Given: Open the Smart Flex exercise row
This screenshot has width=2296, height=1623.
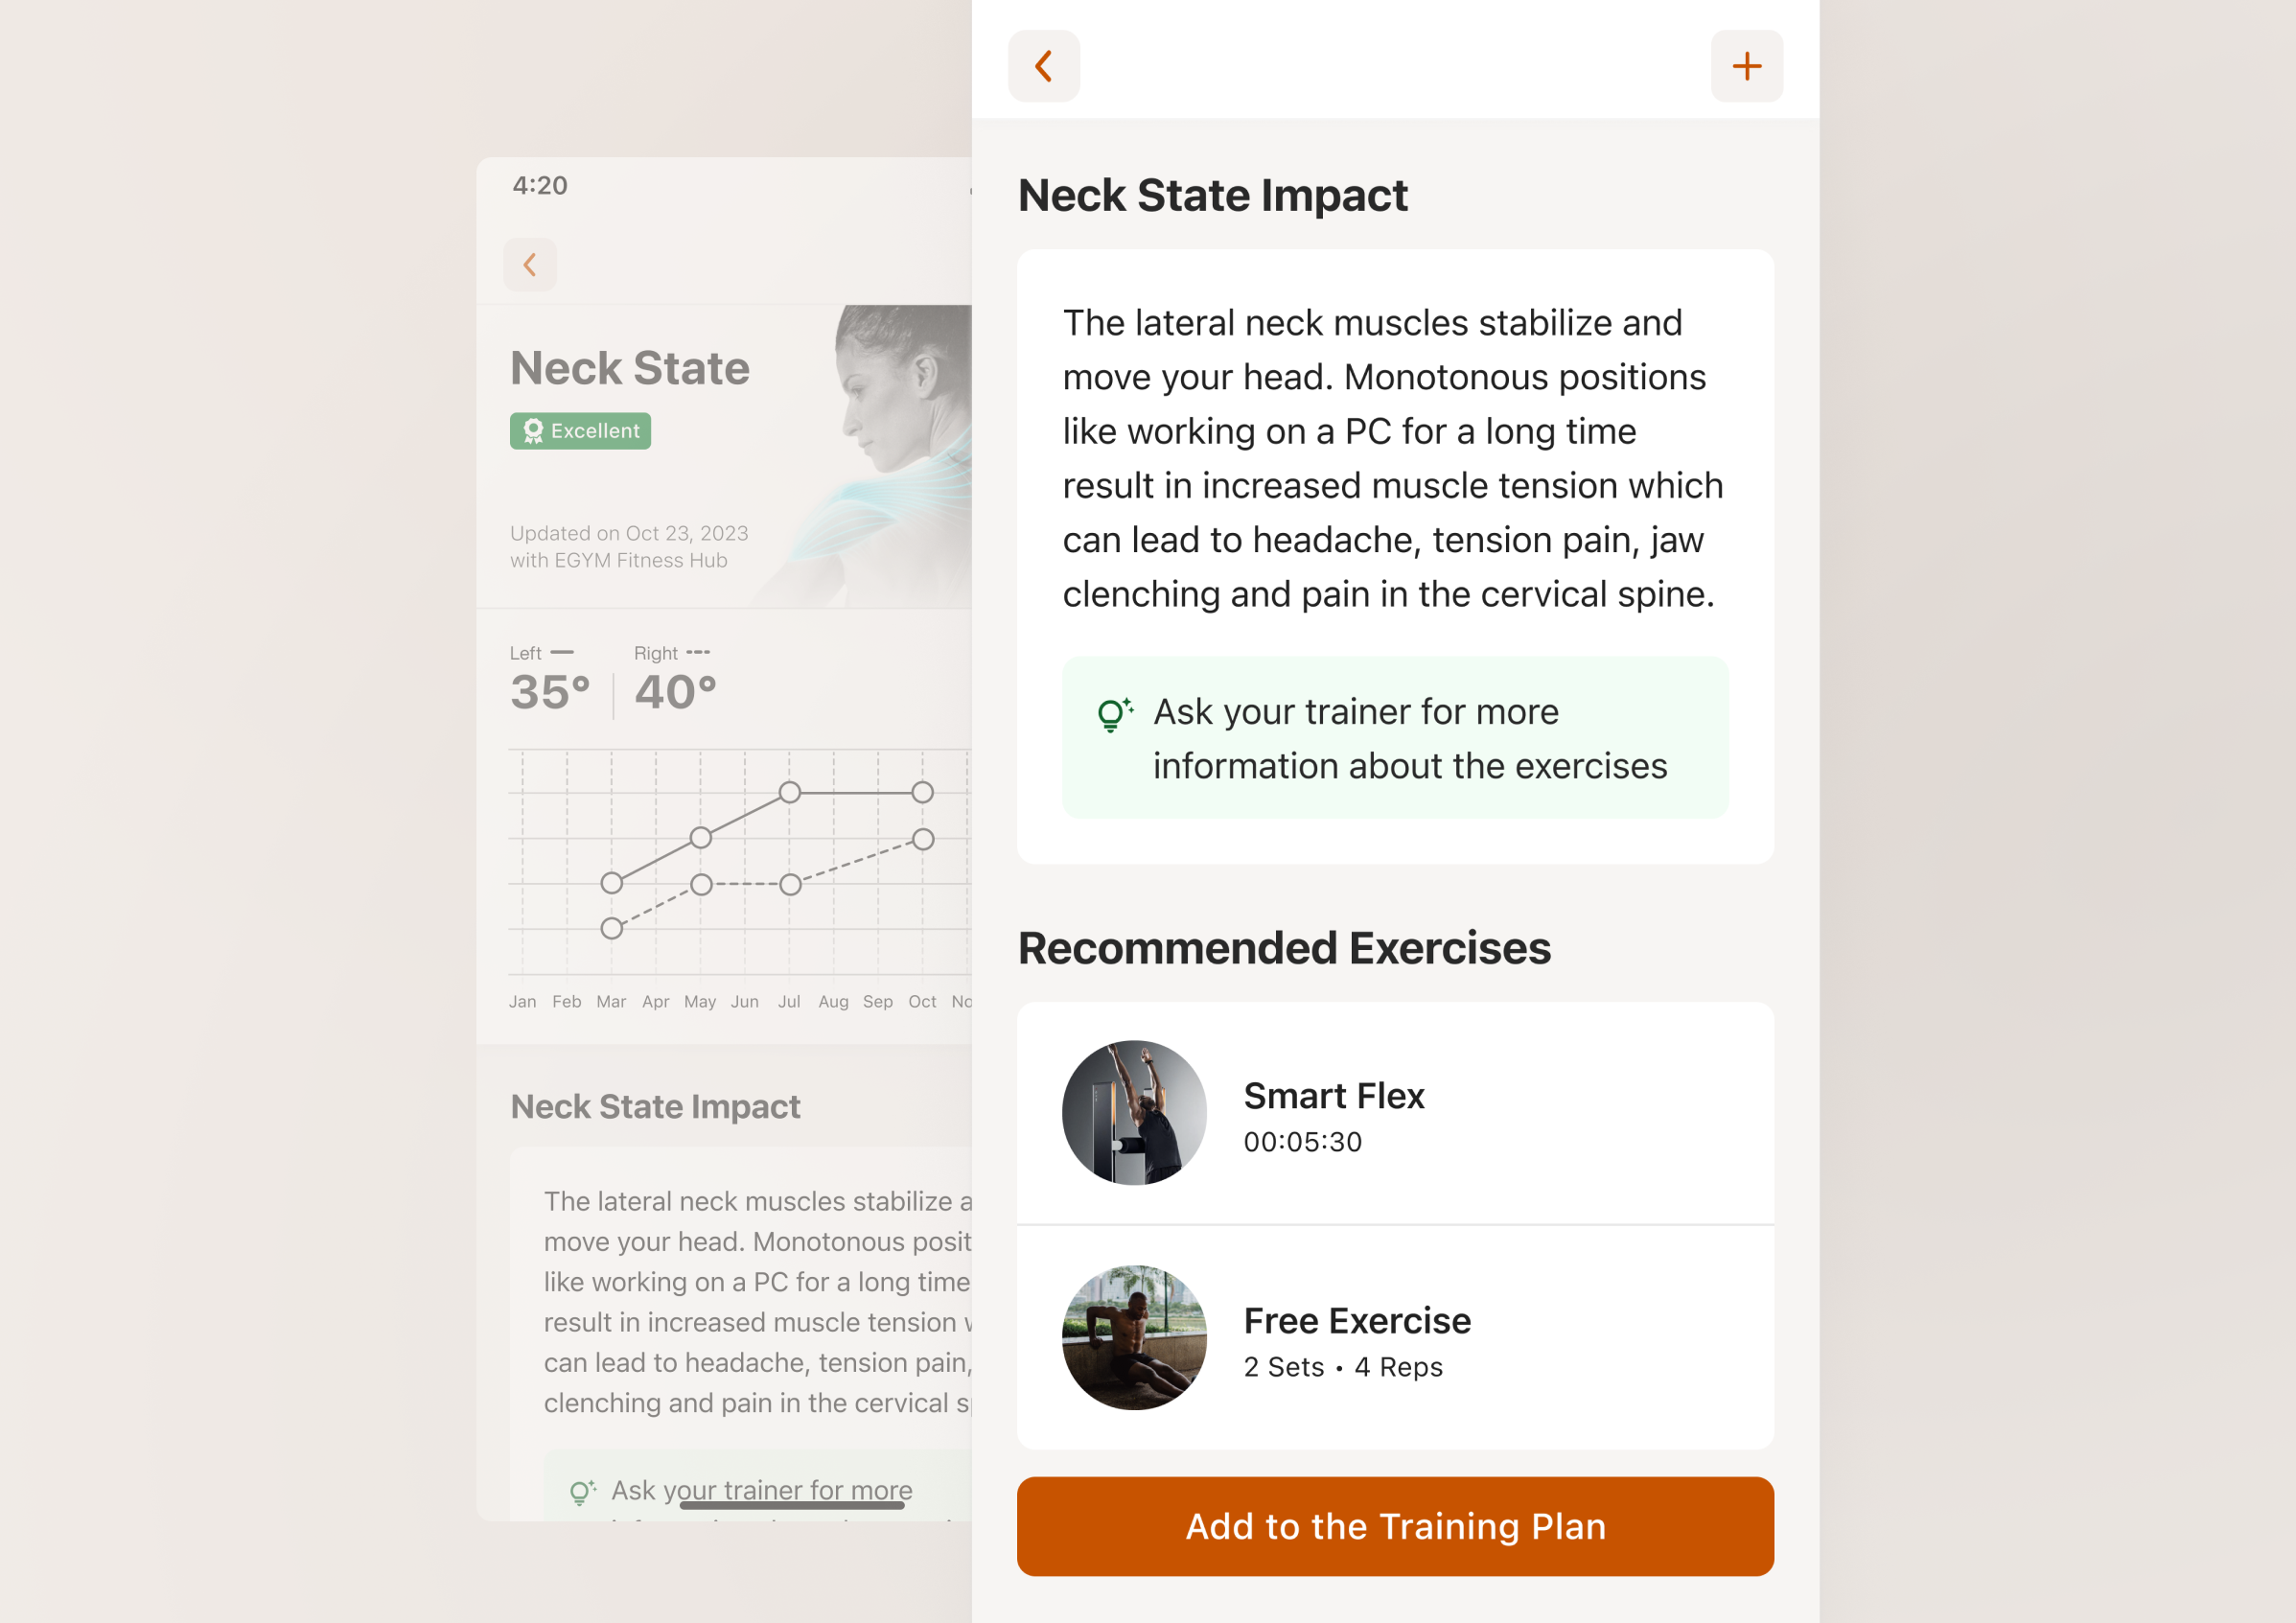Looking at the screenshot, I should tap(1395, 1113).
